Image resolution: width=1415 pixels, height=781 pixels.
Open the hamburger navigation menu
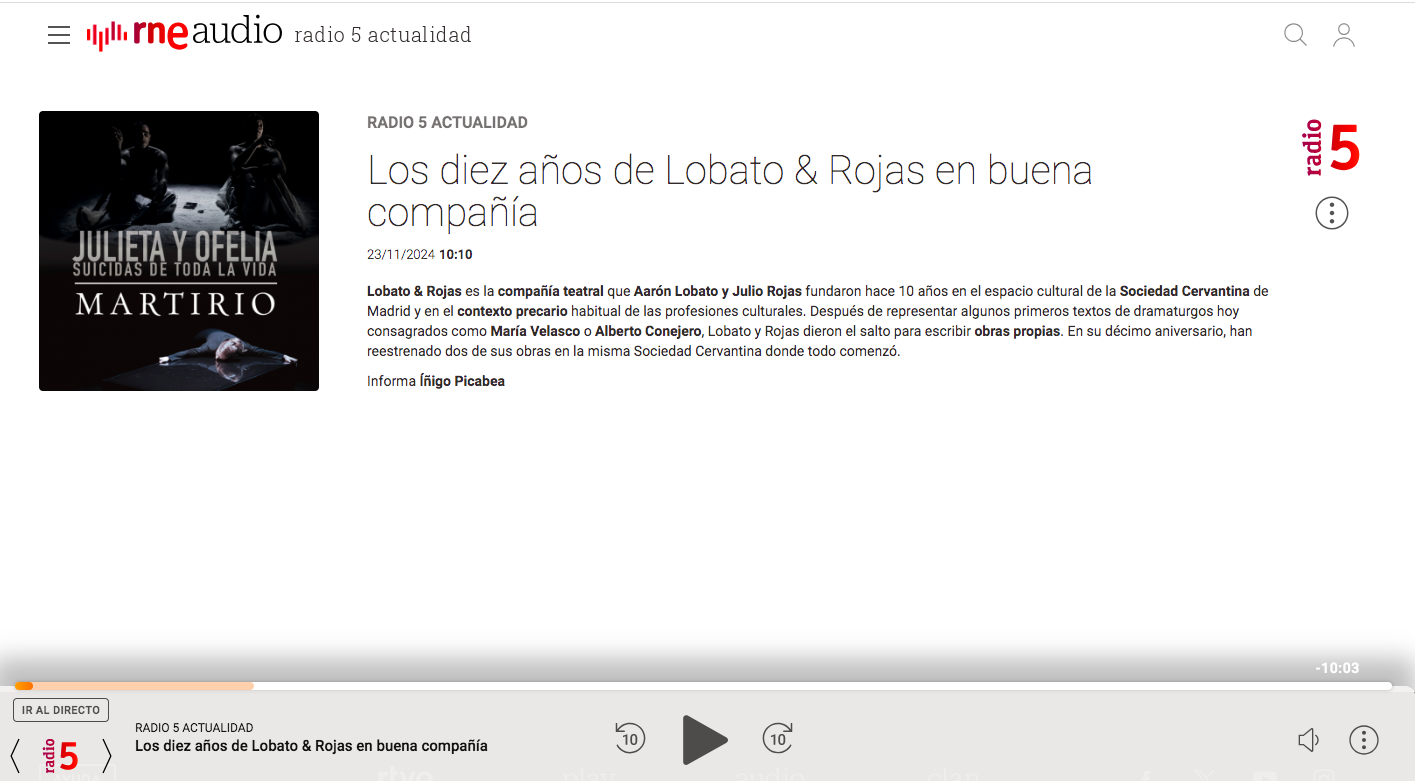point(59,36)
